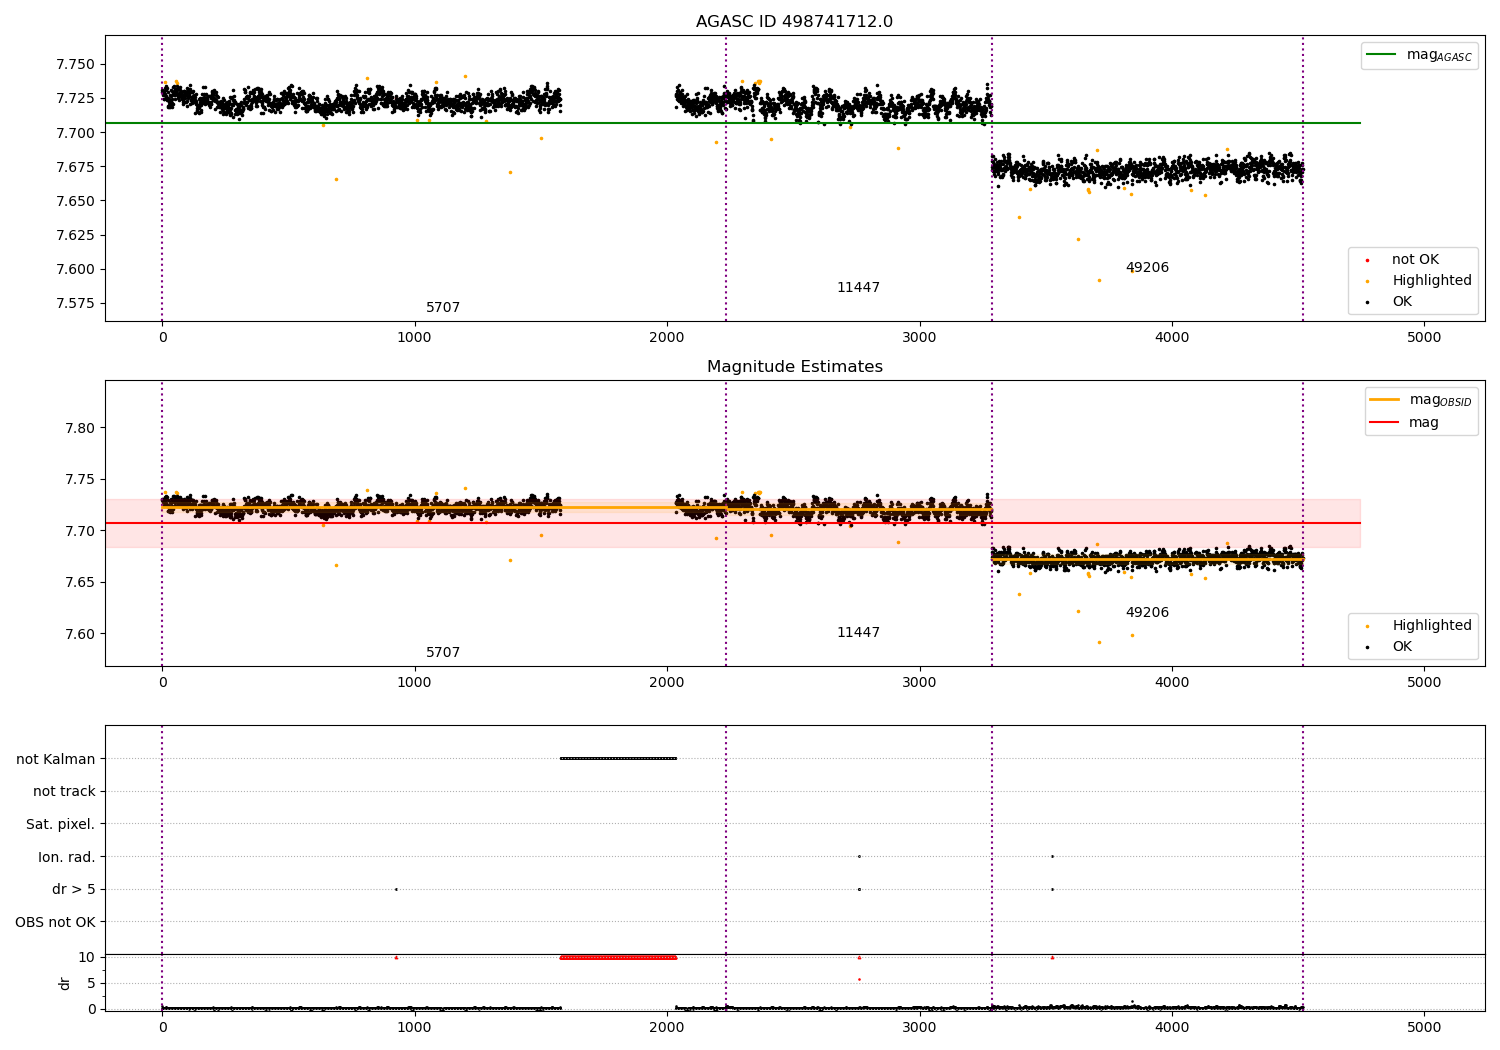Click obsid label 5707 in top plot
The image size is (1500, 1050).
click(x=443, y=308)
